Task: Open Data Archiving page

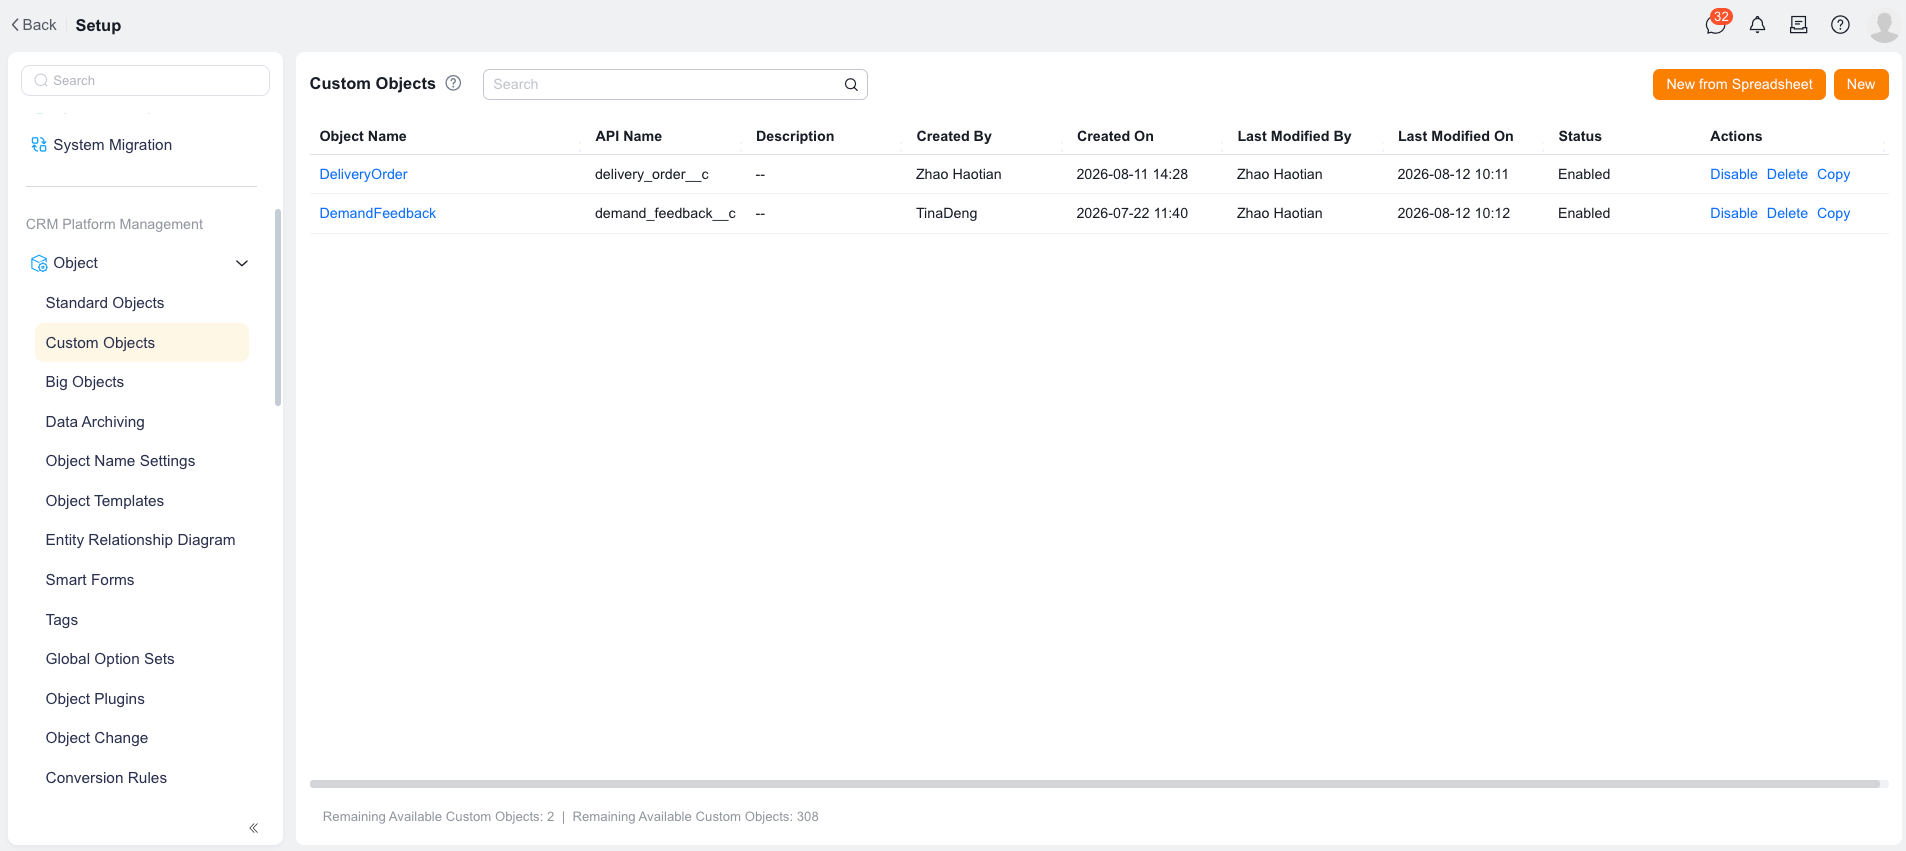Action: coord(95,422)
